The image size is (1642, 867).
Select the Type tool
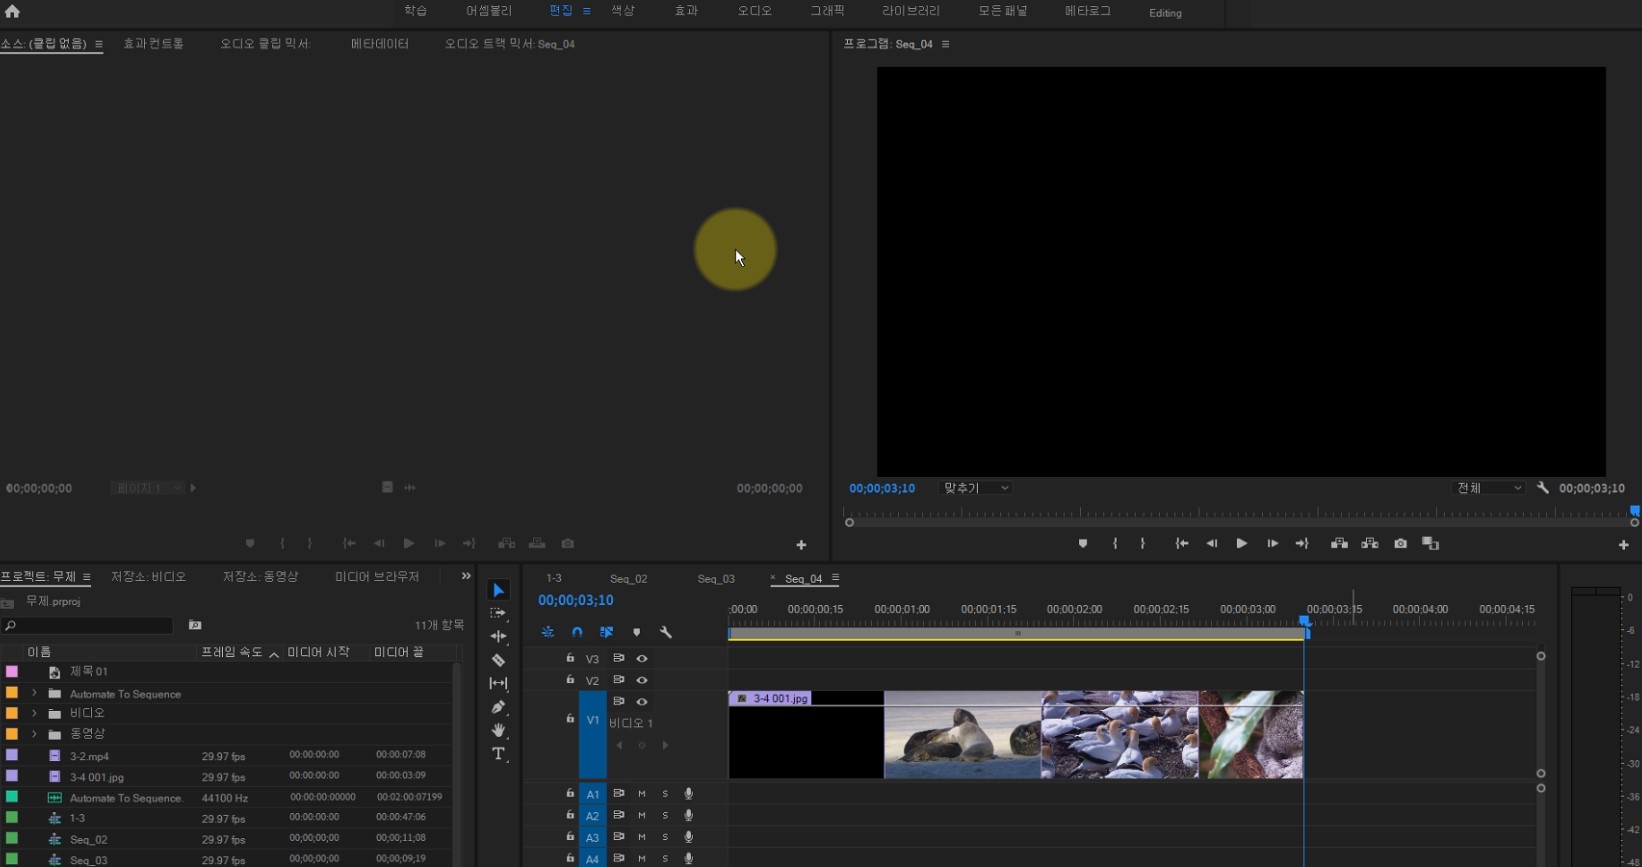pyautogui.click(x=498, y=754)
